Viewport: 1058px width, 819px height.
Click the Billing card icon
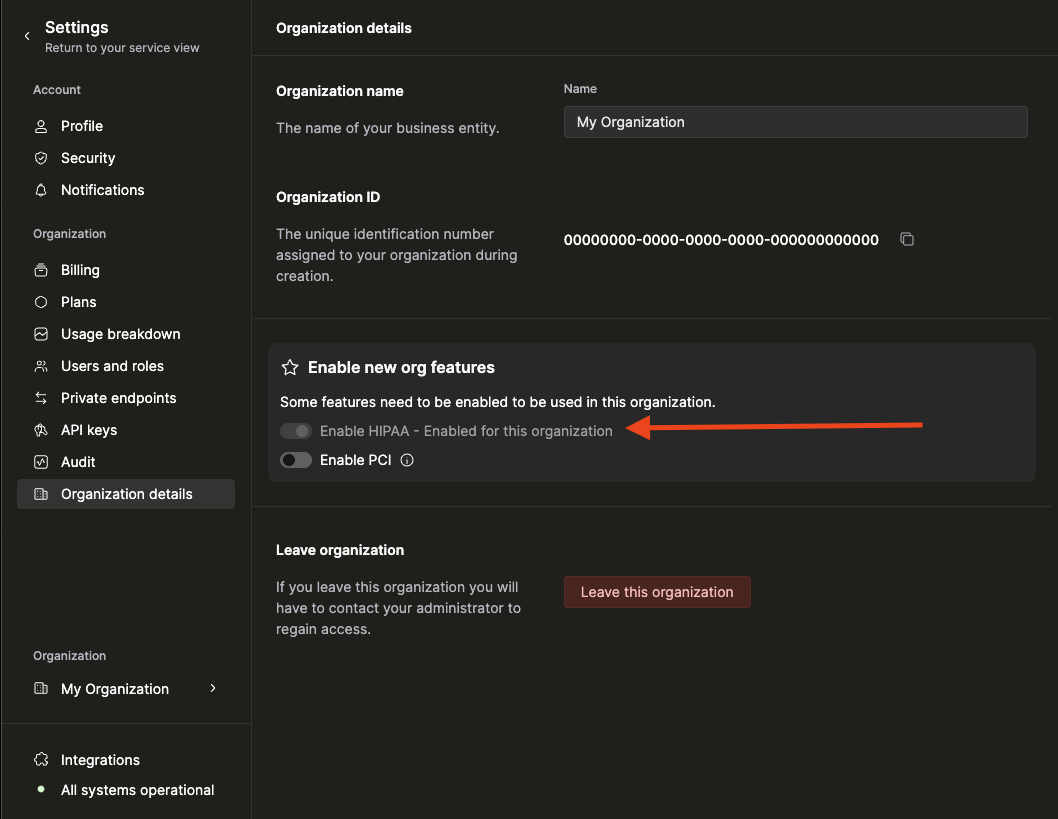point(41,270)
